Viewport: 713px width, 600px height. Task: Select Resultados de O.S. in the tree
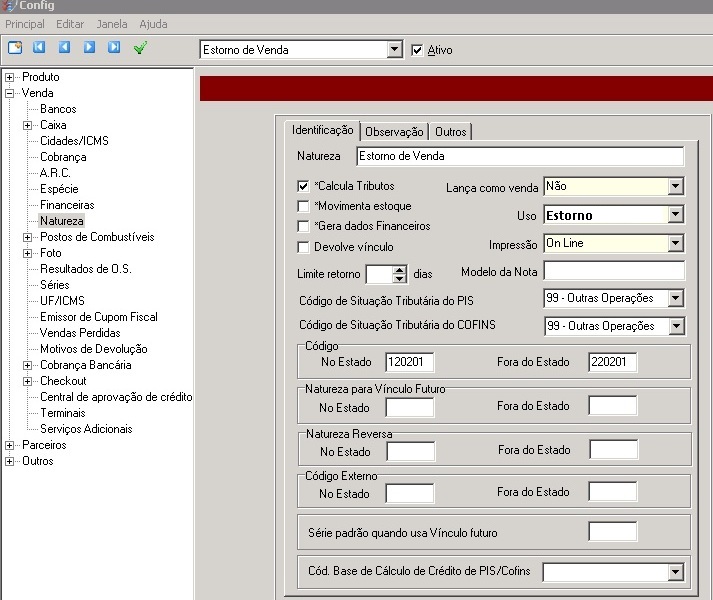(86, 269)
